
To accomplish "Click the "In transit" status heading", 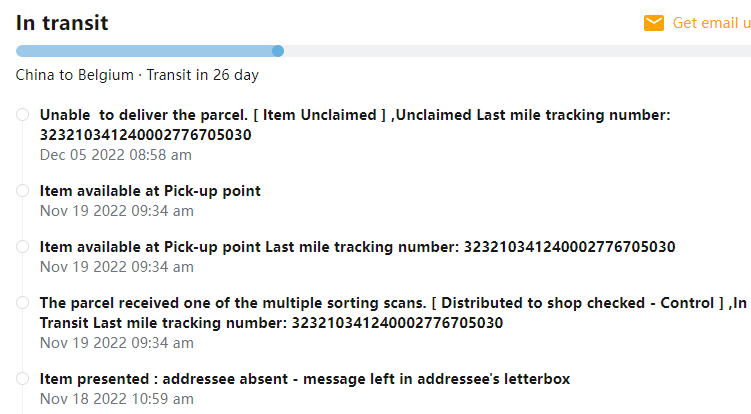I will click(x=62, y=23).
